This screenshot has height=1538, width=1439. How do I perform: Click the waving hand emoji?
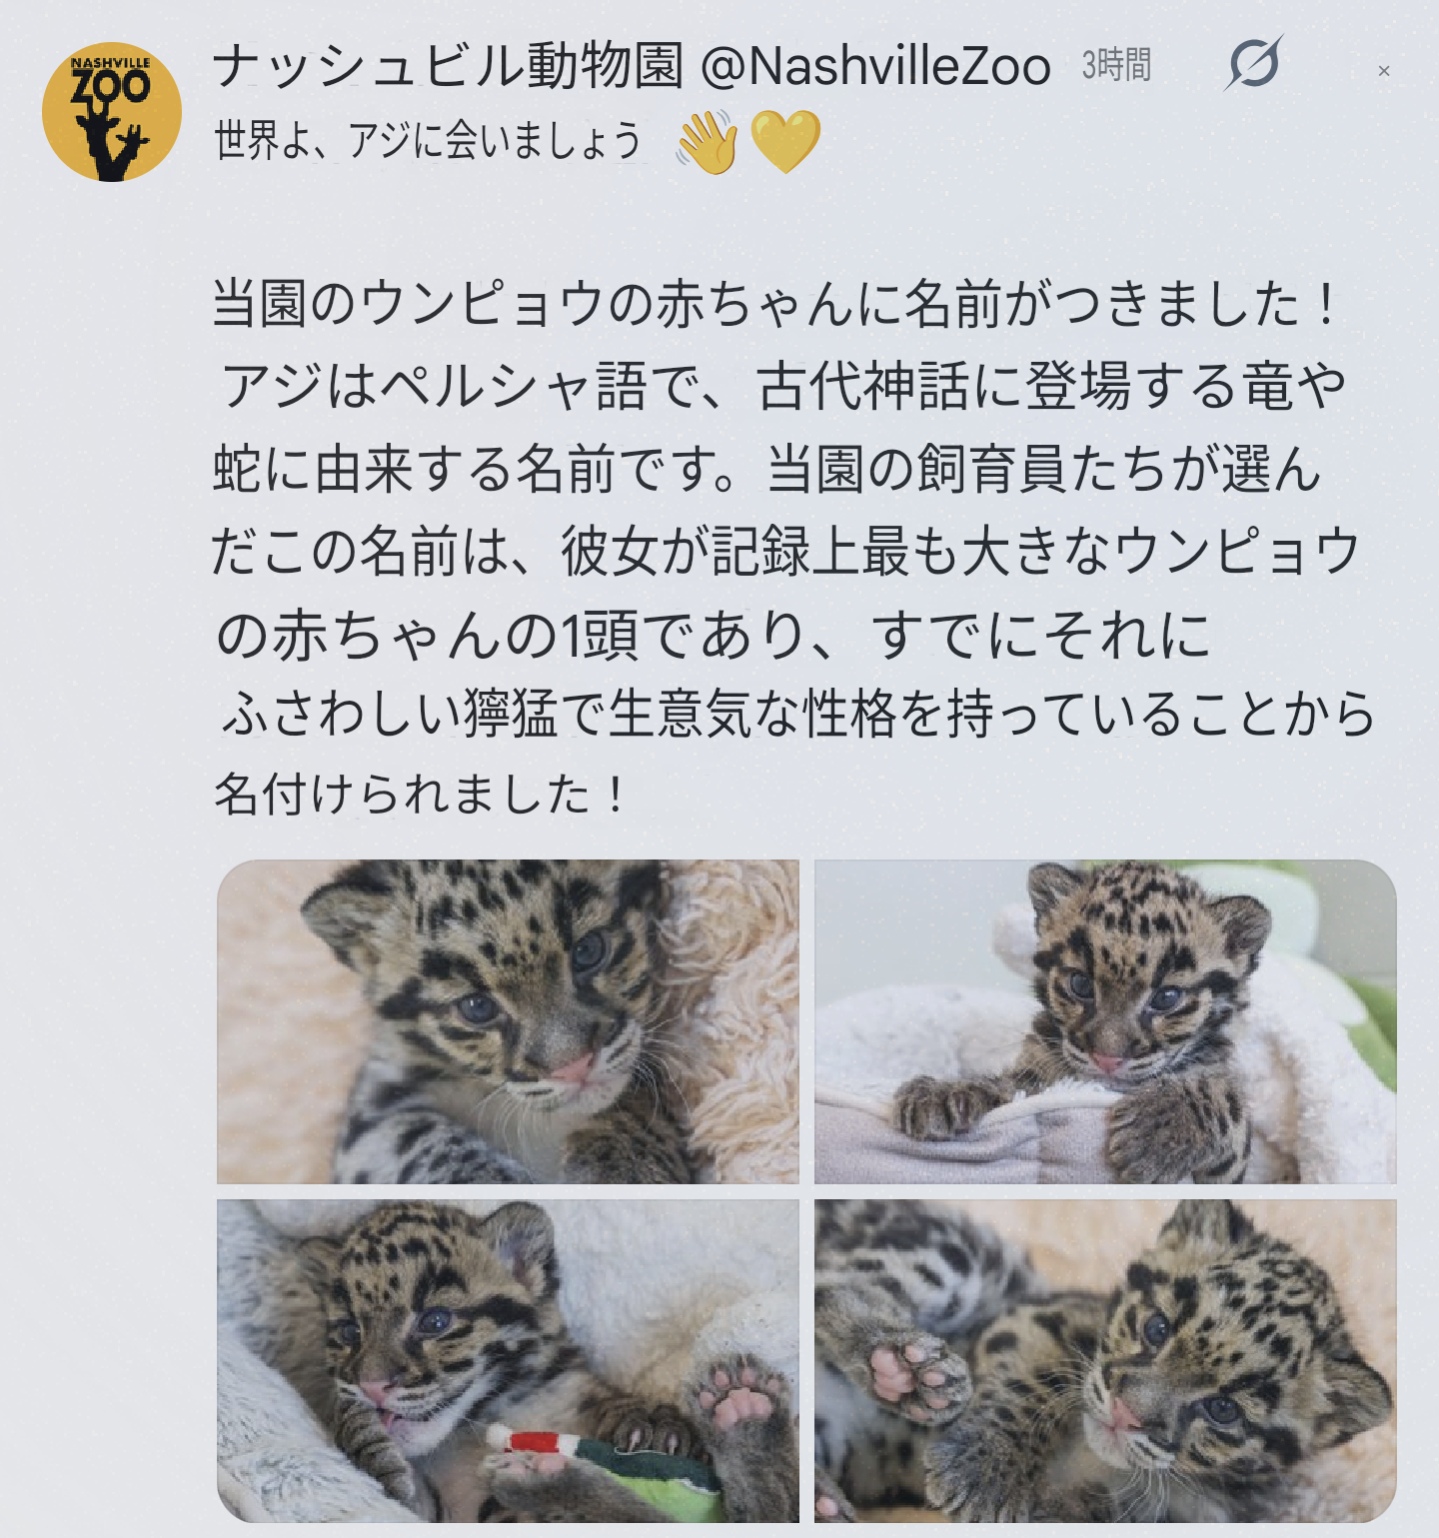707,141
